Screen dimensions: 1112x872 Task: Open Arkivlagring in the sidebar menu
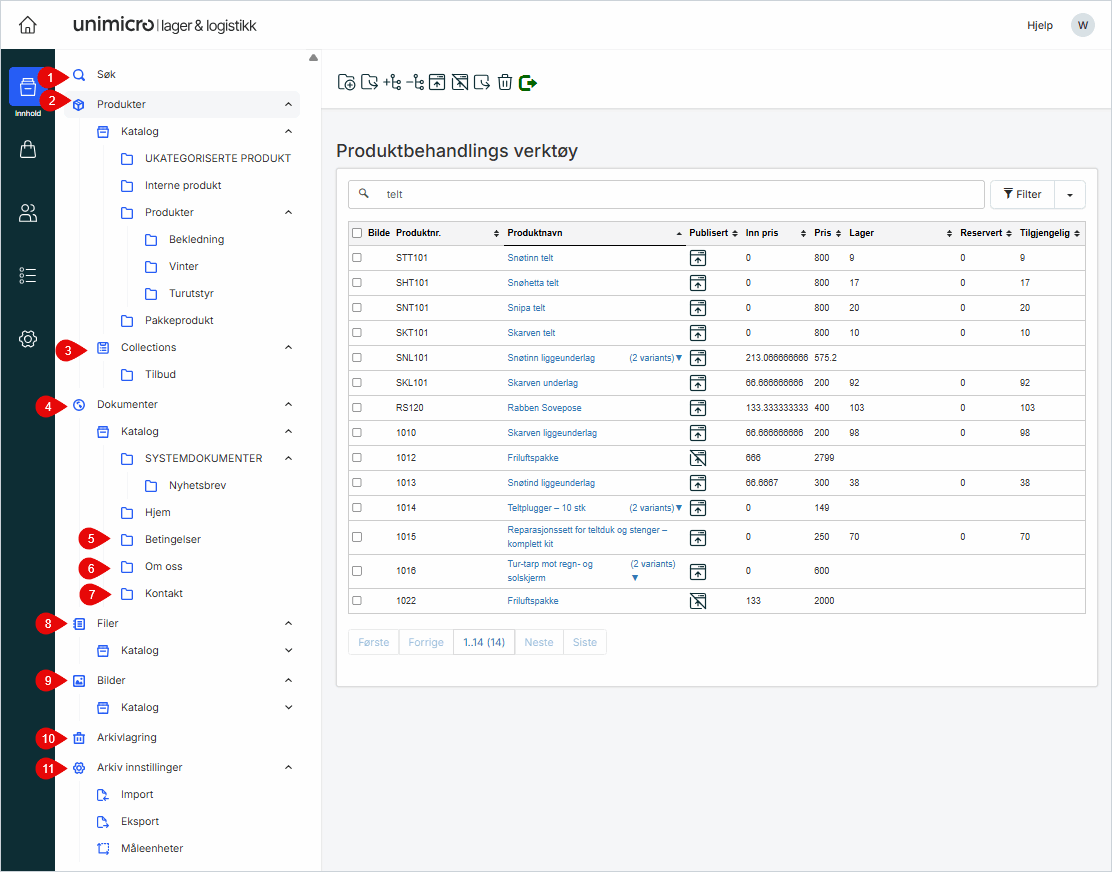tap(126, 738)
